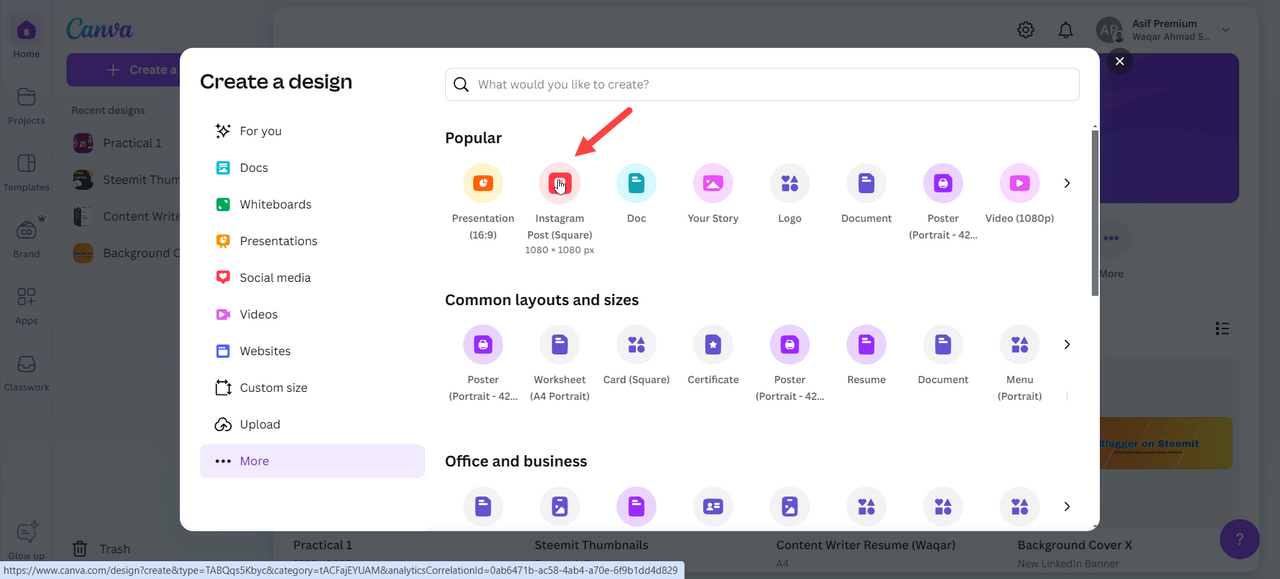1280x579 pixels.
Task: Click the dialog vertical scrollbar
Action: [1094, 211]
